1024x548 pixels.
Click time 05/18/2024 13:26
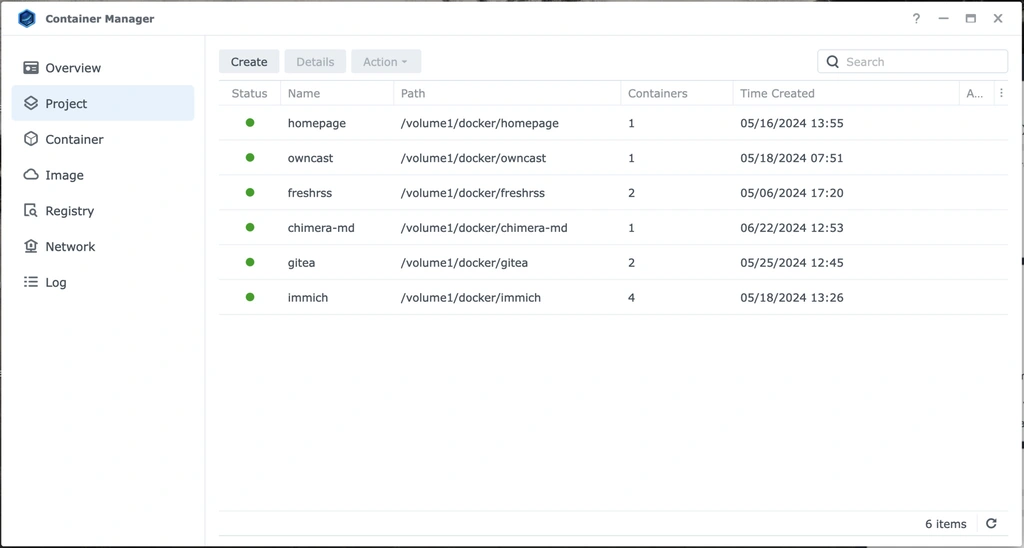792,297
